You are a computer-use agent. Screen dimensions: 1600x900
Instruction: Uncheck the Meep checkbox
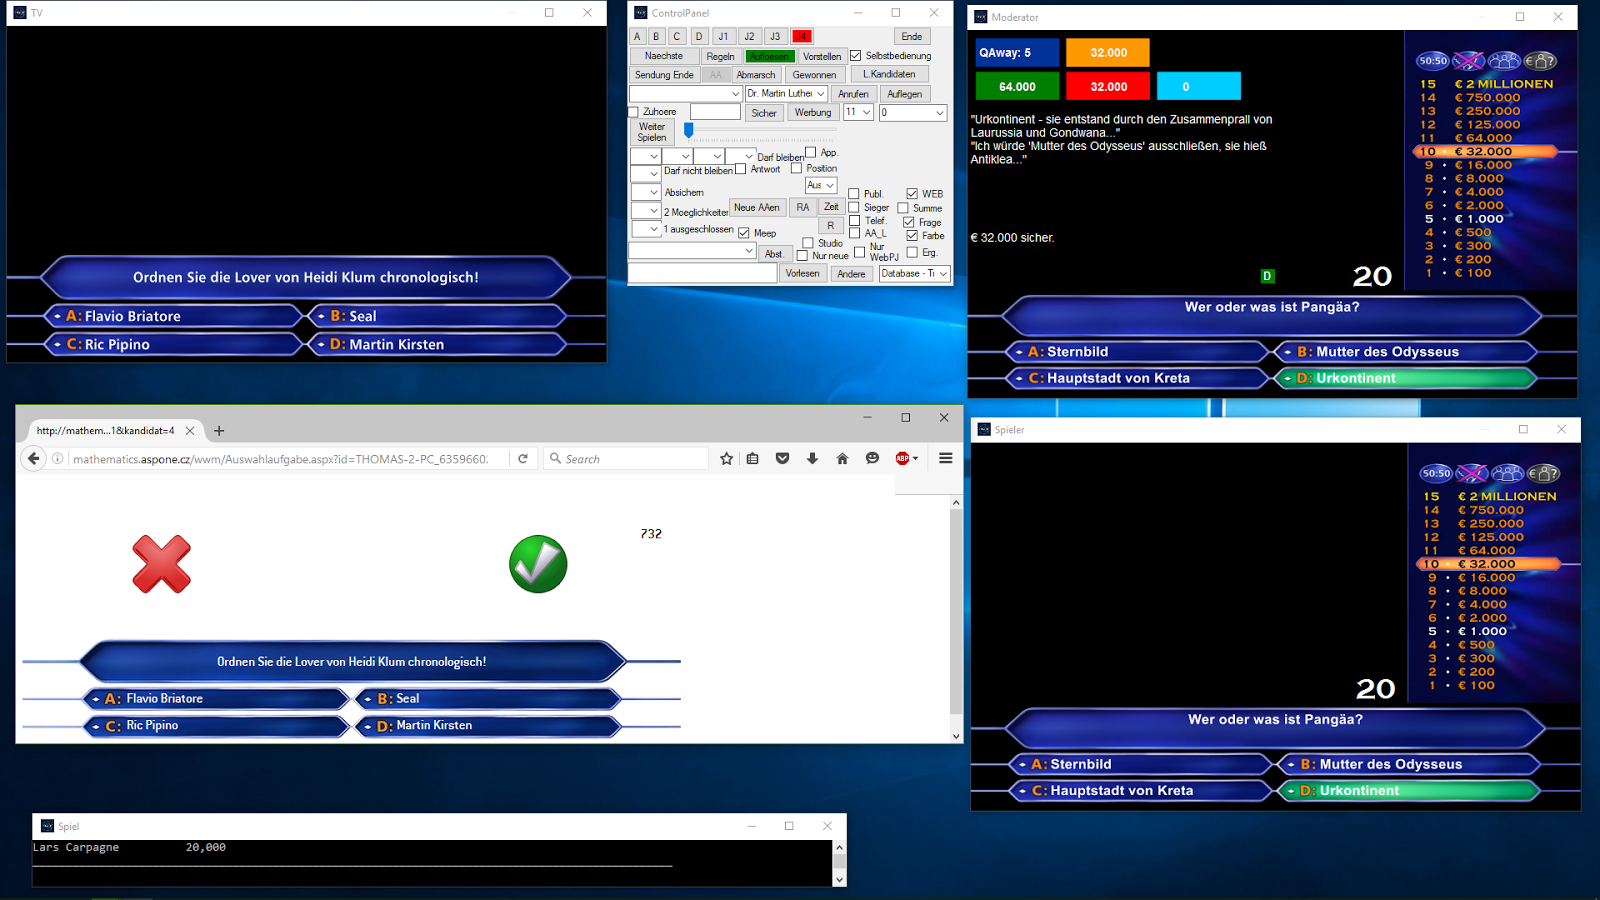[x=744, y=233]
